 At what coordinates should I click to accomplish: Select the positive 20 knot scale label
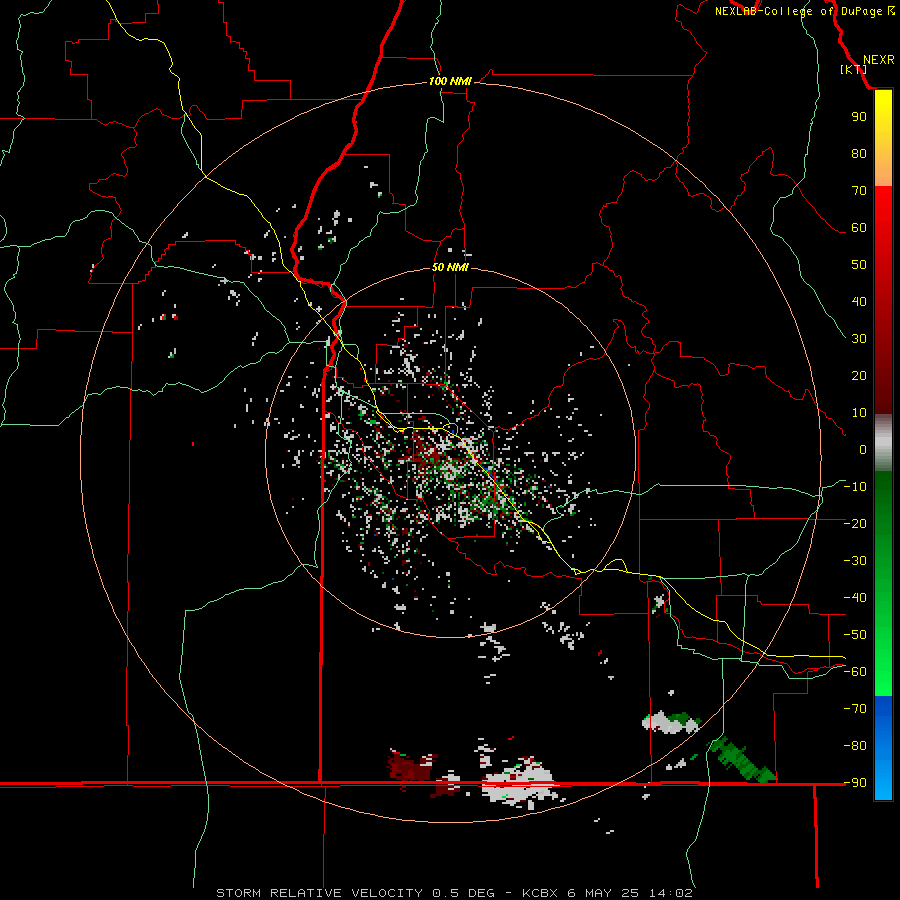coord(859,376)
